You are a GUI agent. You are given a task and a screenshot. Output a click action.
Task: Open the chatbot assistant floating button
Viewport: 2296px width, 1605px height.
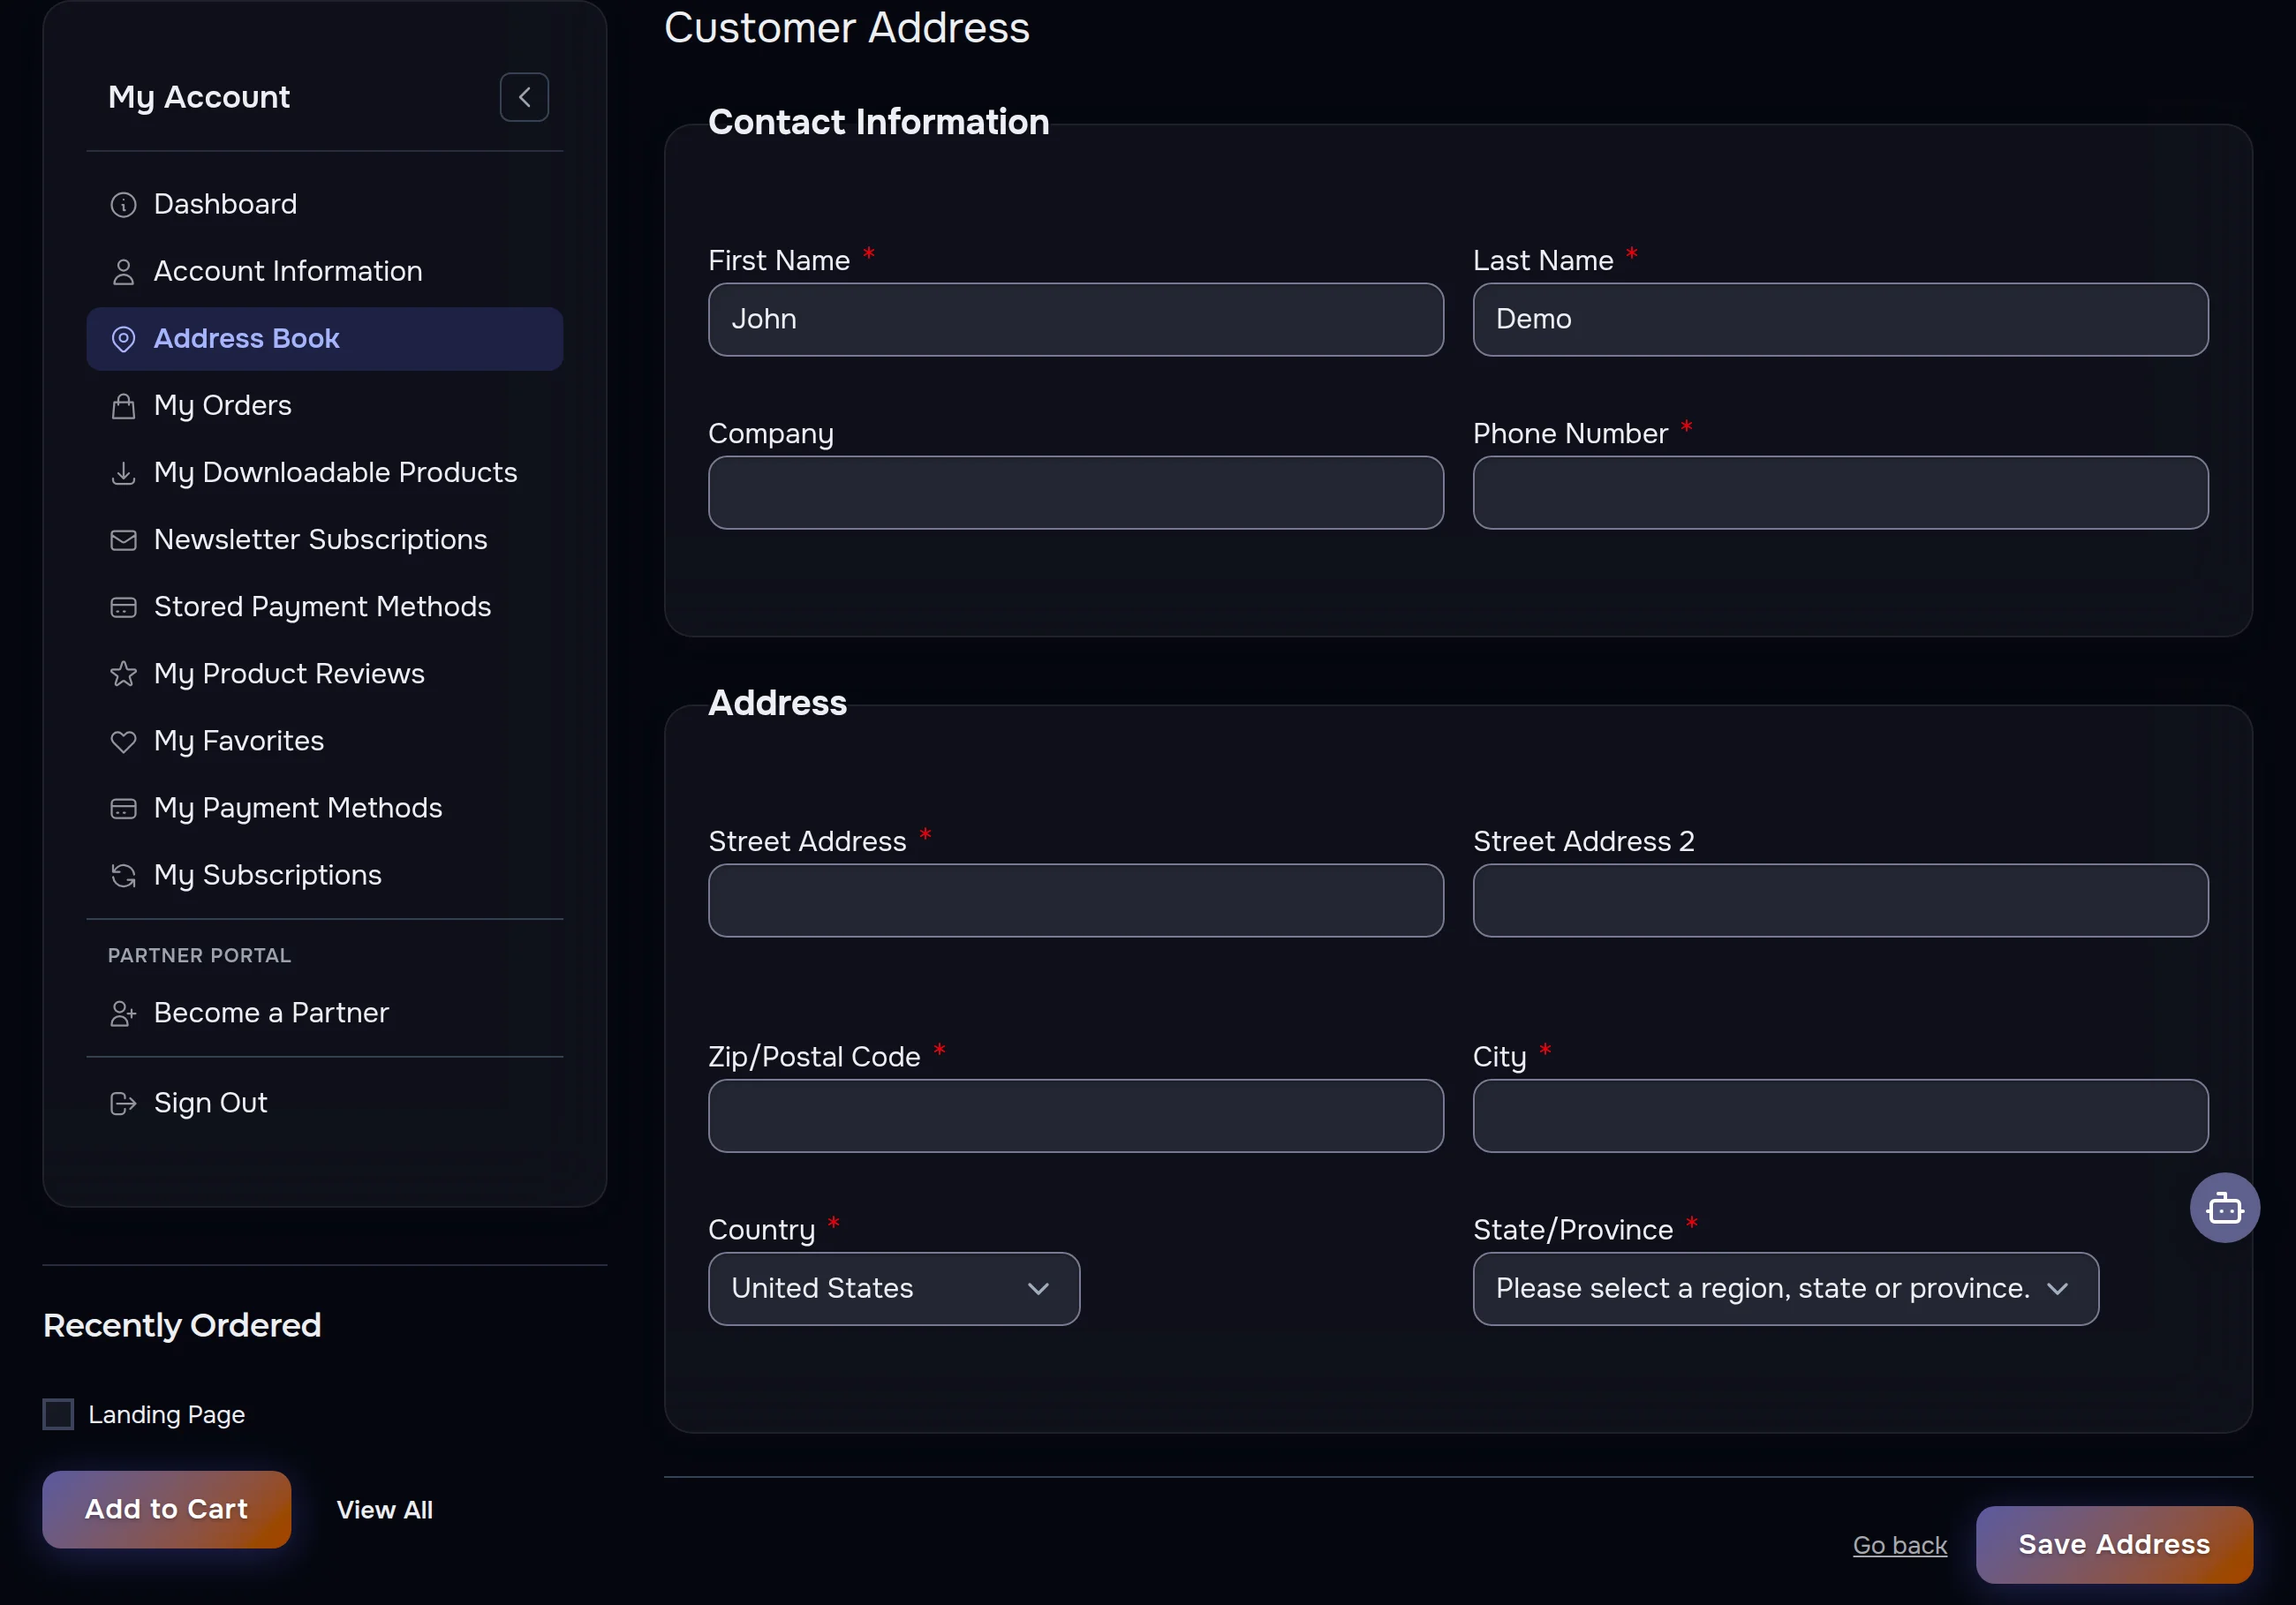(2224, 1207)
